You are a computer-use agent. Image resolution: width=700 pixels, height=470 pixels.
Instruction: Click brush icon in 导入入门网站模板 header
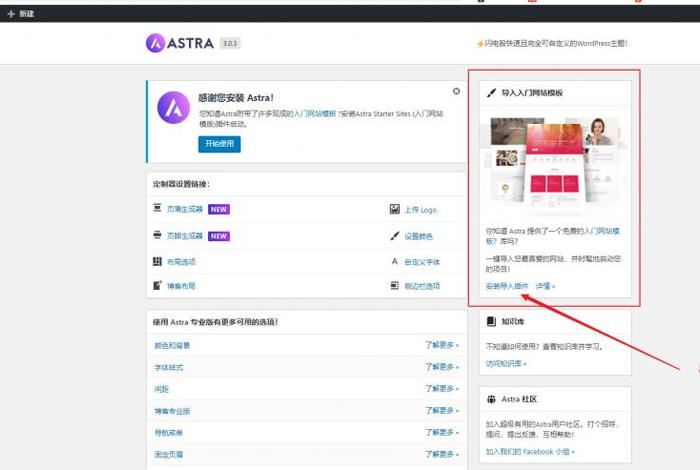pyautogui.click(x=491, y=93)
